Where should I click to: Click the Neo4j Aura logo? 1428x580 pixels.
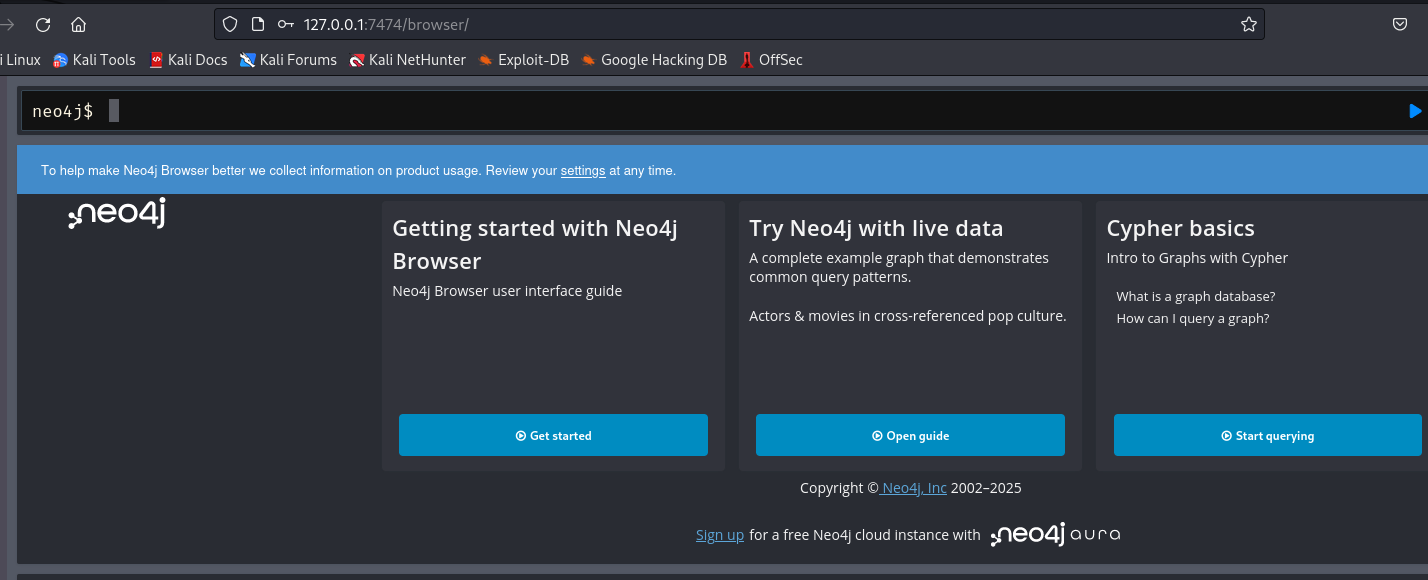point(1055,535)
